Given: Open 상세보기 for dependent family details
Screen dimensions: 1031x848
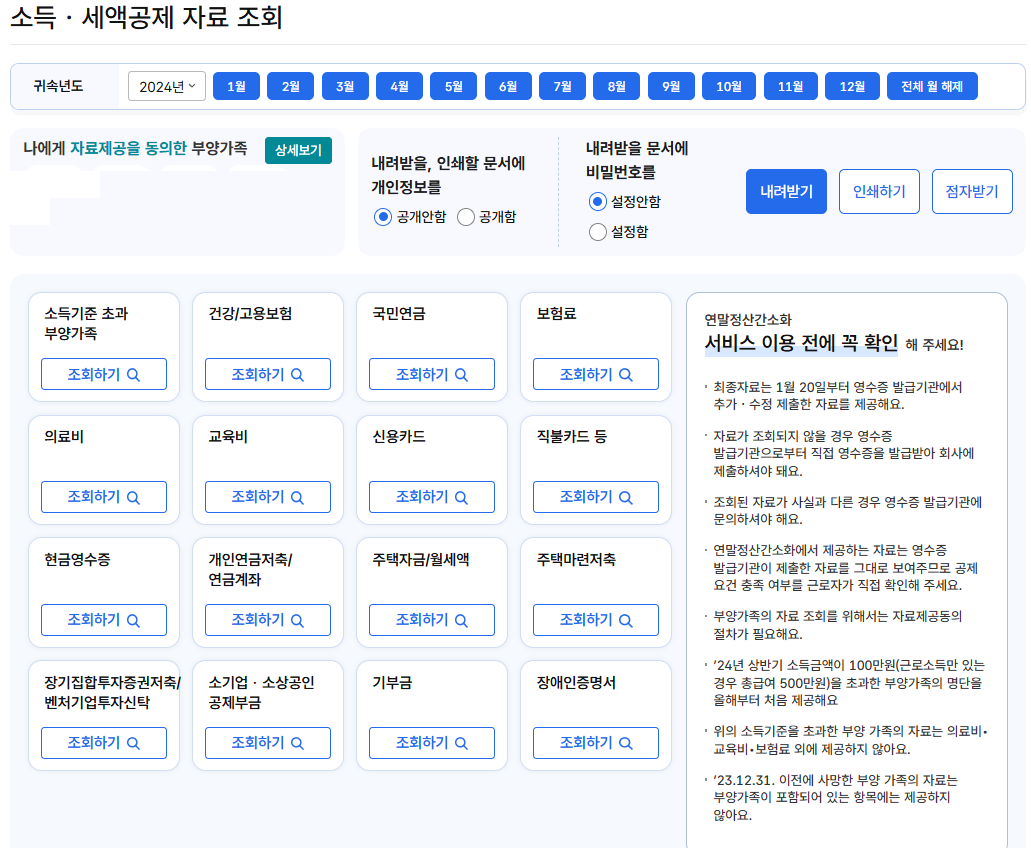Looking at the screenshot, I should tap(297, 151).
